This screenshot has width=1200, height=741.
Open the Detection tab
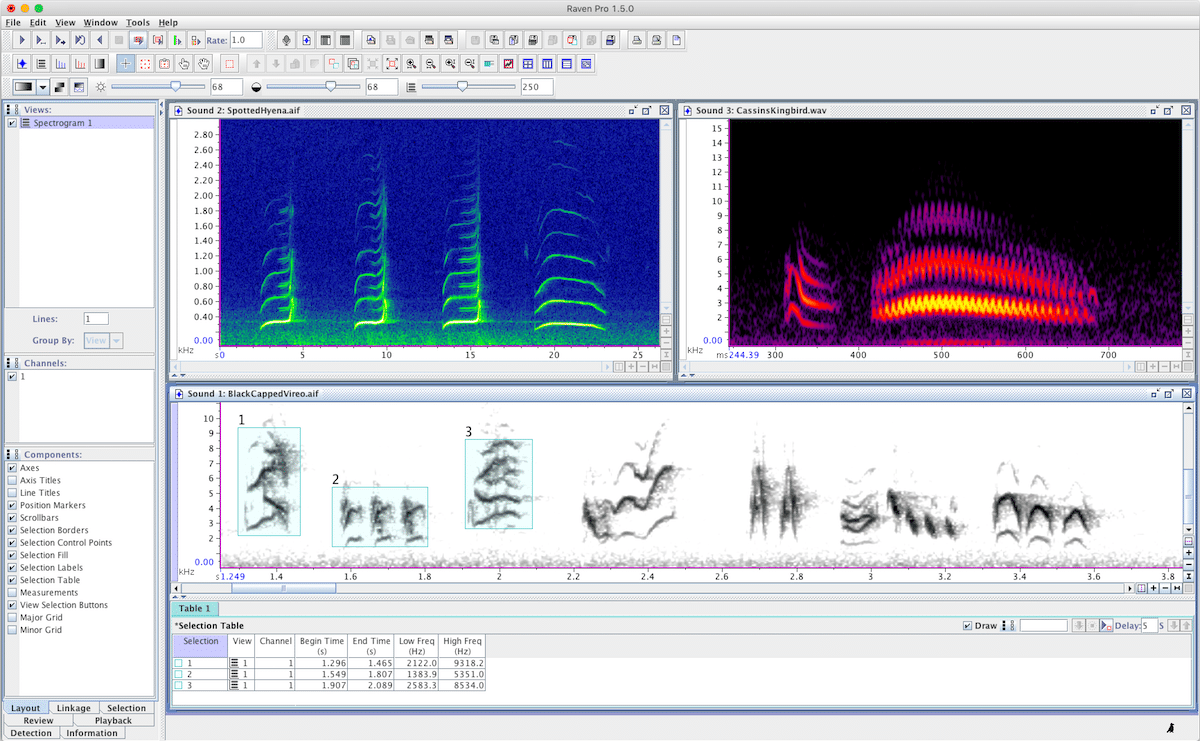[x=31, y=733]
